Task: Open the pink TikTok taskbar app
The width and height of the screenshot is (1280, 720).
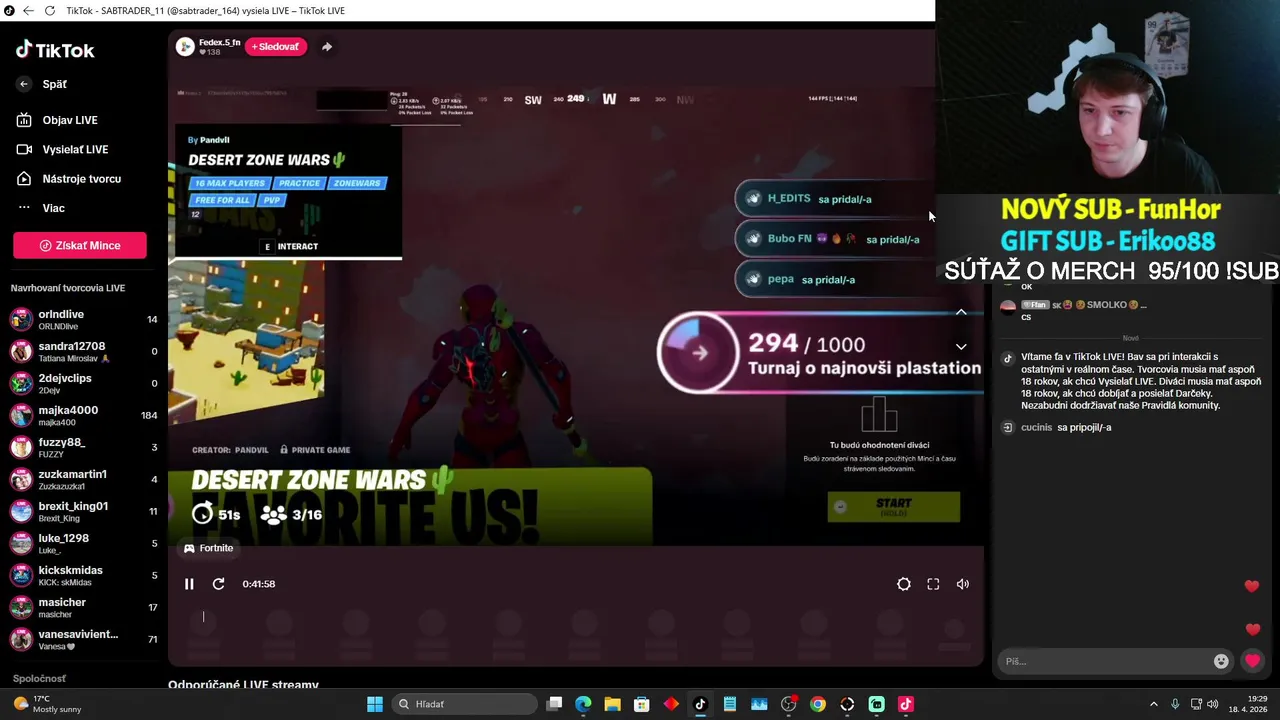Action: (x=906, y=704)
